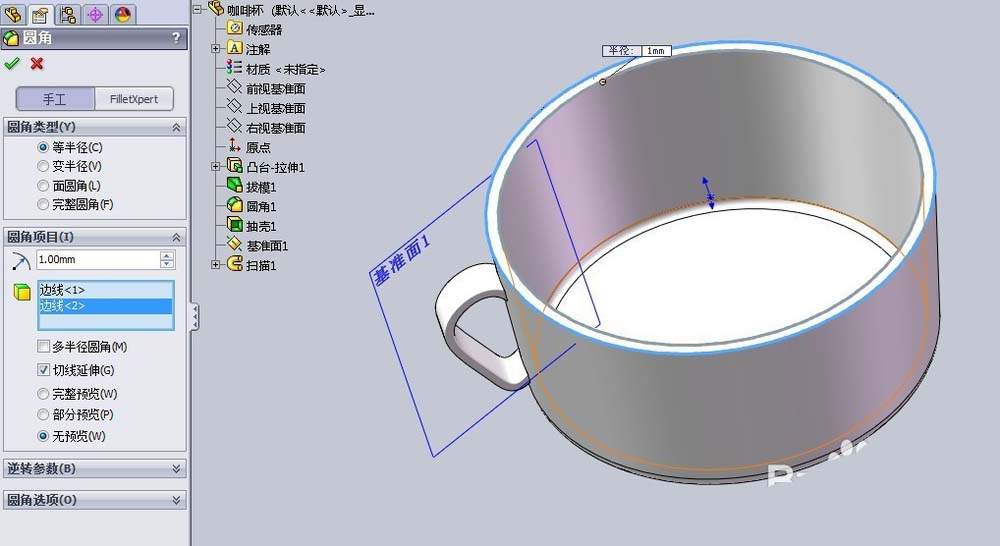Viewport: 1000px width, 546px height.
Task: Select 边线<1> in selection list
Action: 105,290
